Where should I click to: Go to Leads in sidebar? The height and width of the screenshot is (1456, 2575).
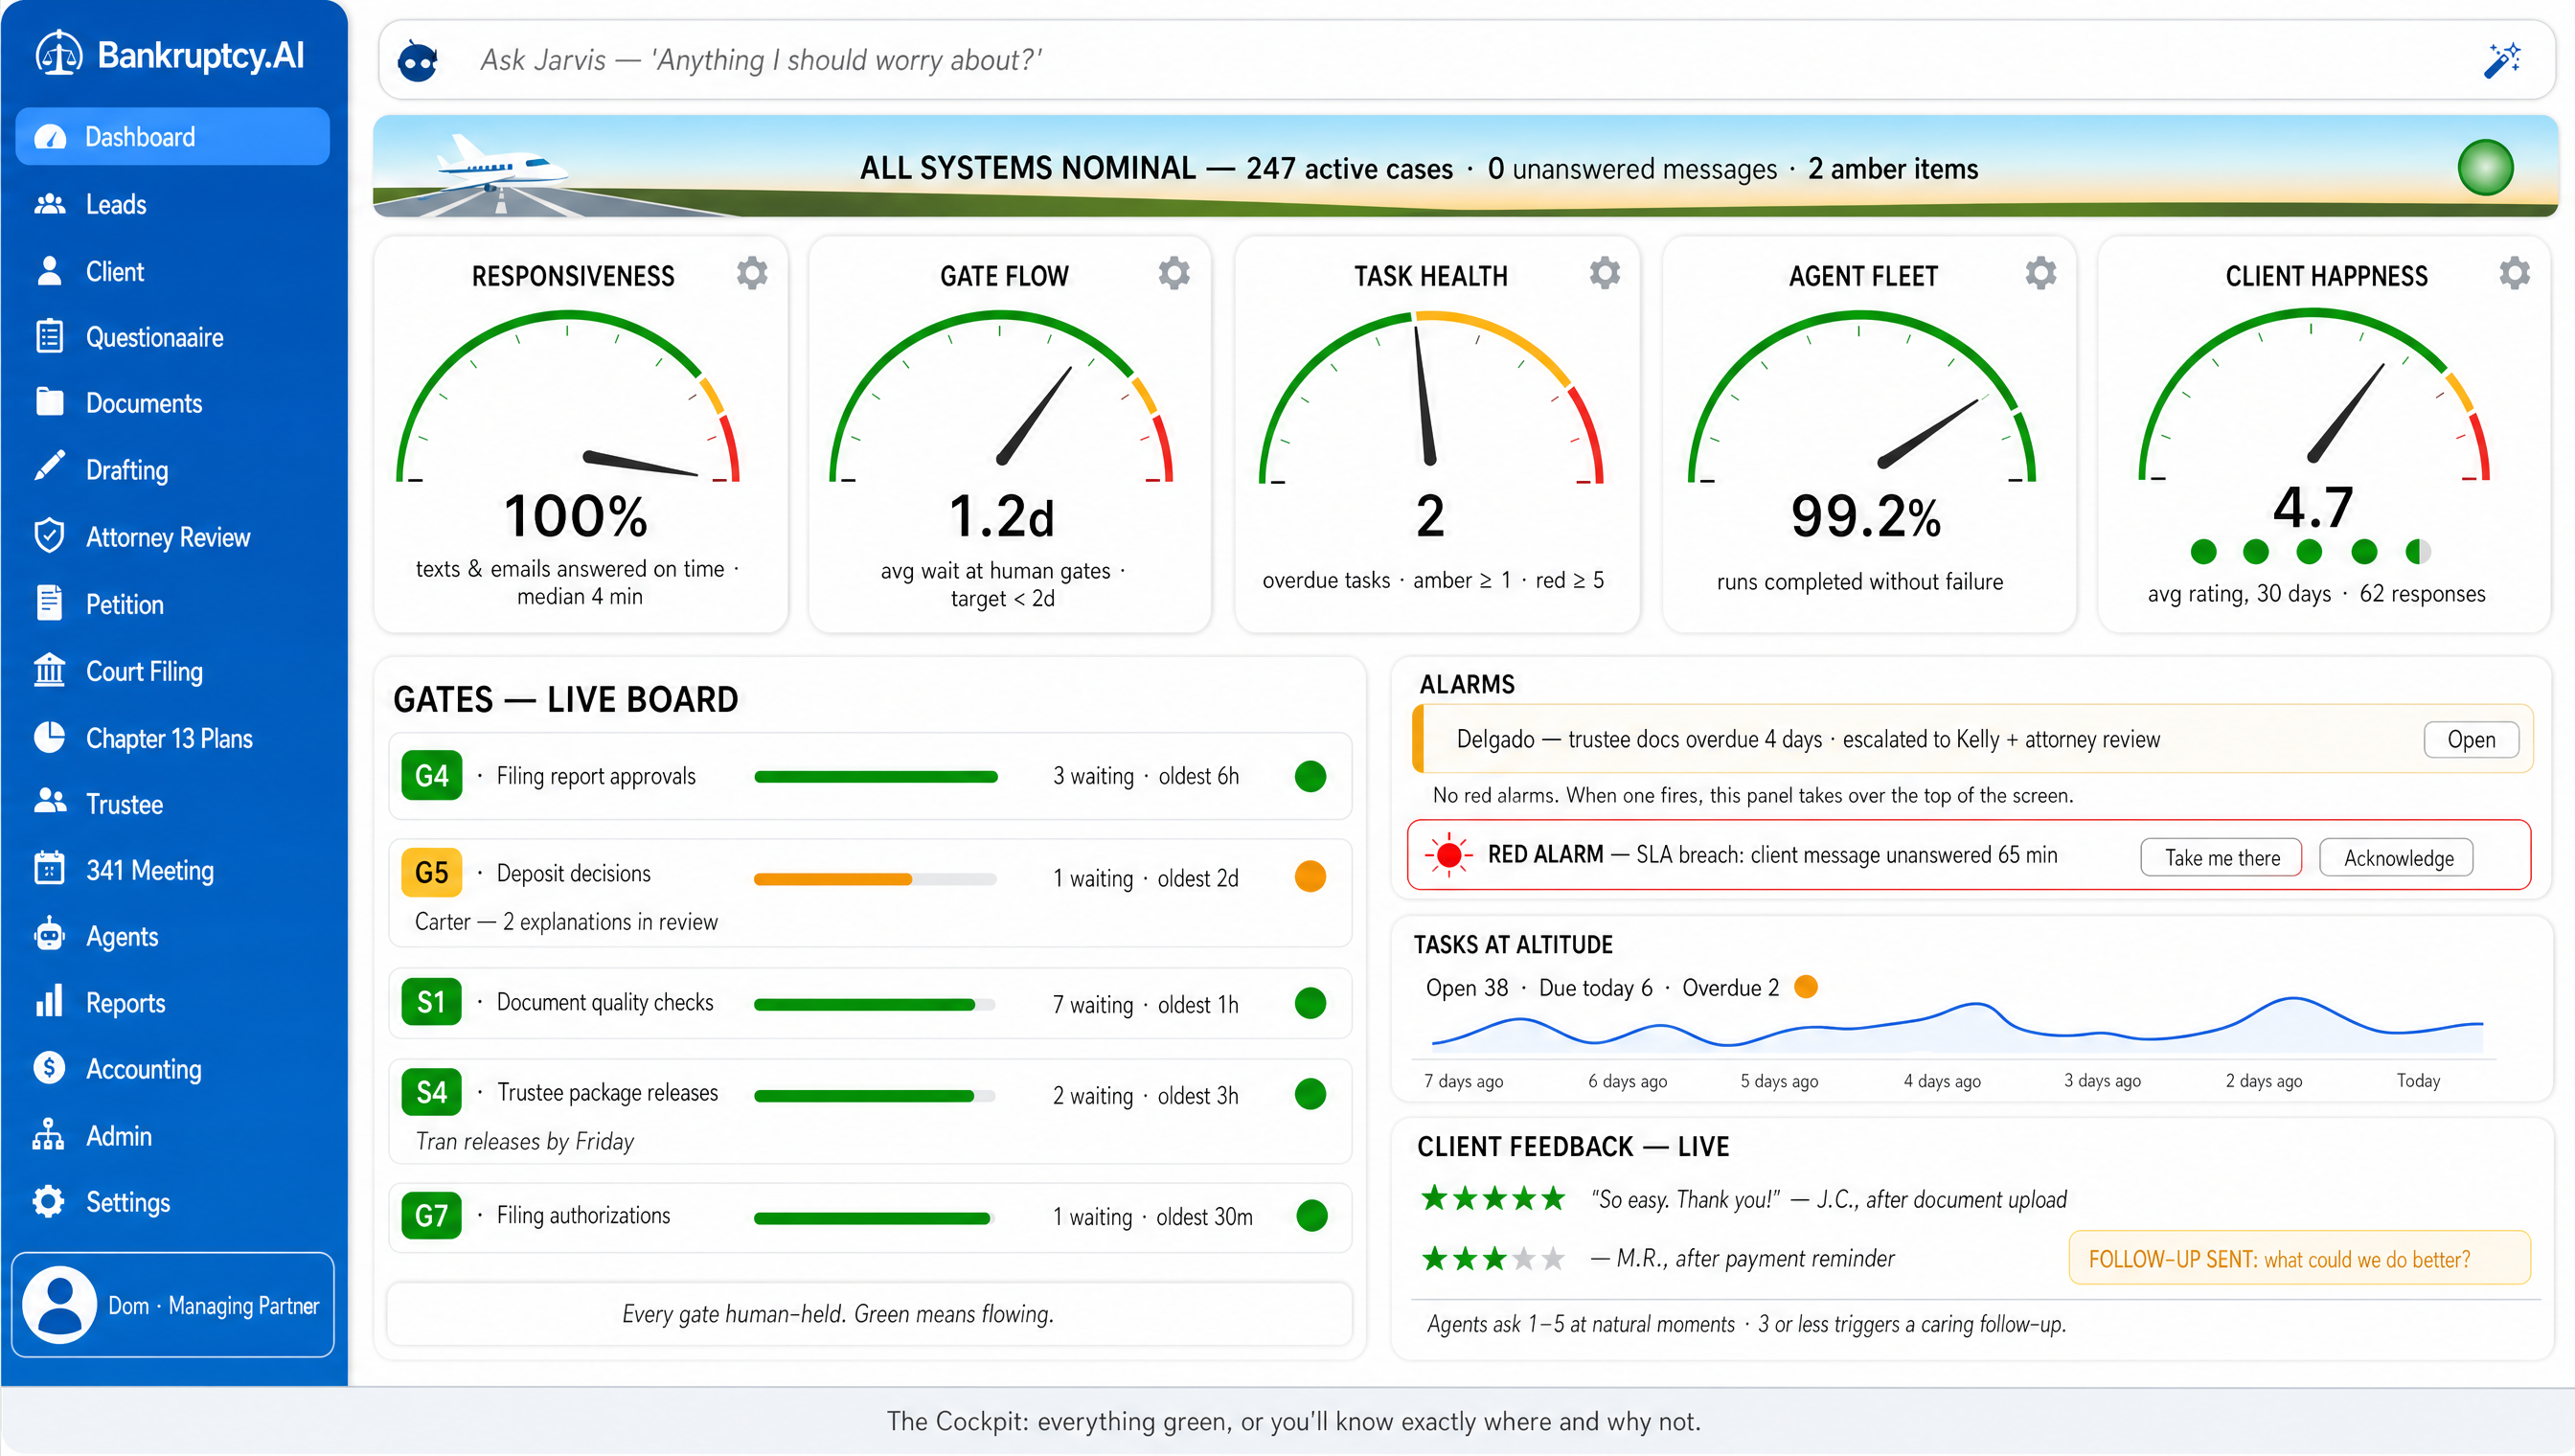click(x=173, y=204)
